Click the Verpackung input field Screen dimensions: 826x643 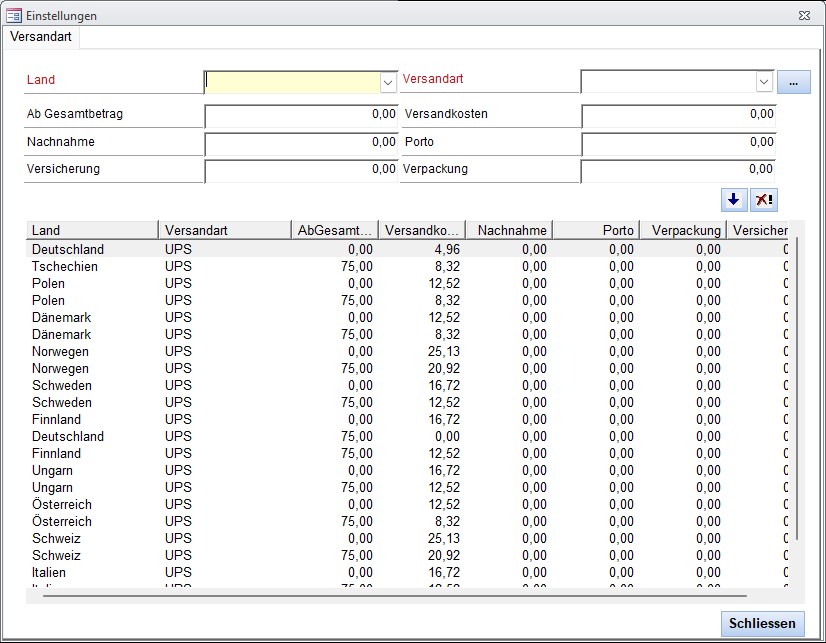point(678,170)
